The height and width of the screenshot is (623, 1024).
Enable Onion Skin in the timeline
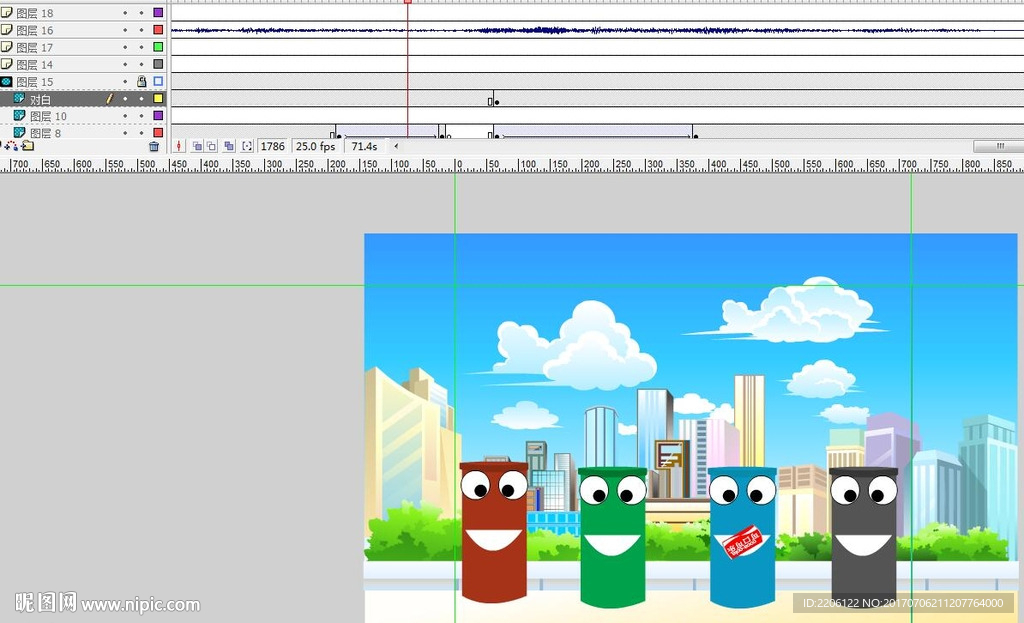pos(197,146)
